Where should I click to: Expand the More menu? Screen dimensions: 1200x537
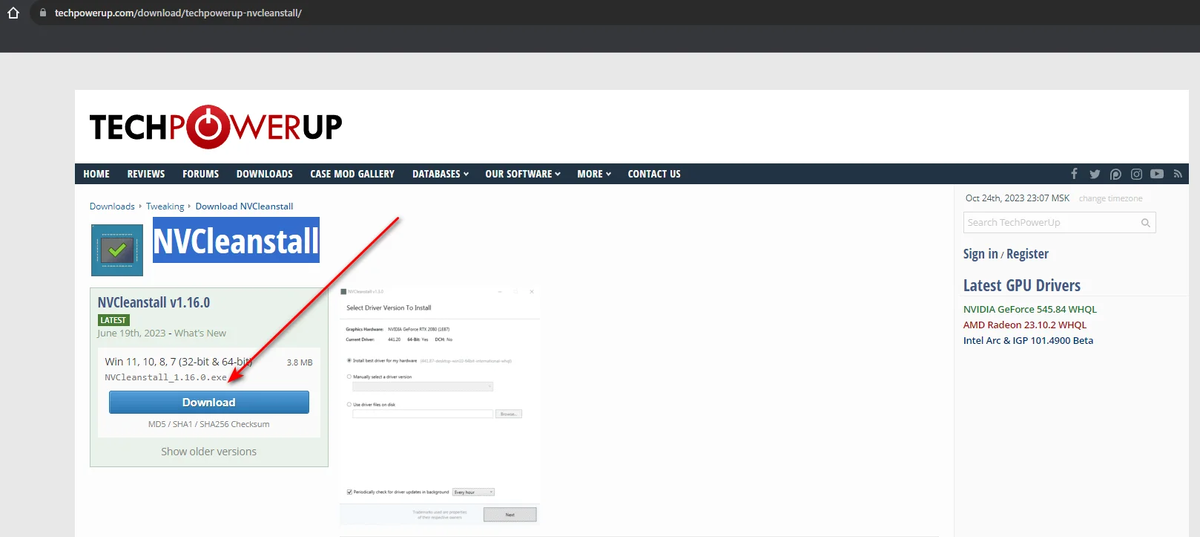pyautogui.click(x=594, y=174)
